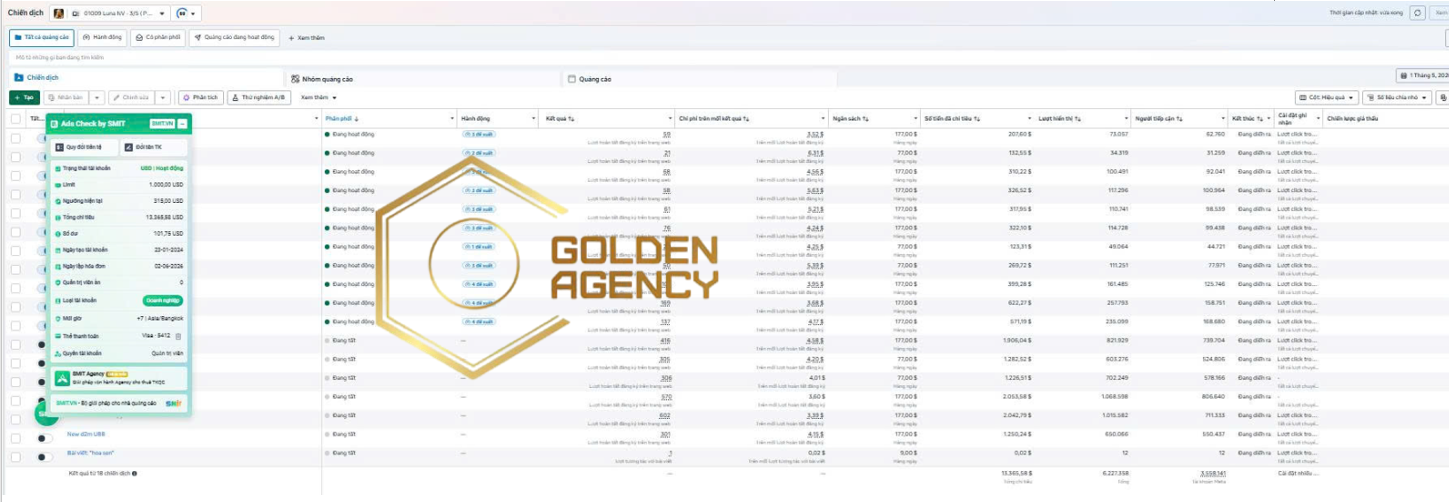The width and height of the screenshot is (1449, 502).
Task: Sort by the Số tiền đã chi tiêu header
Action: coord(952,118)
